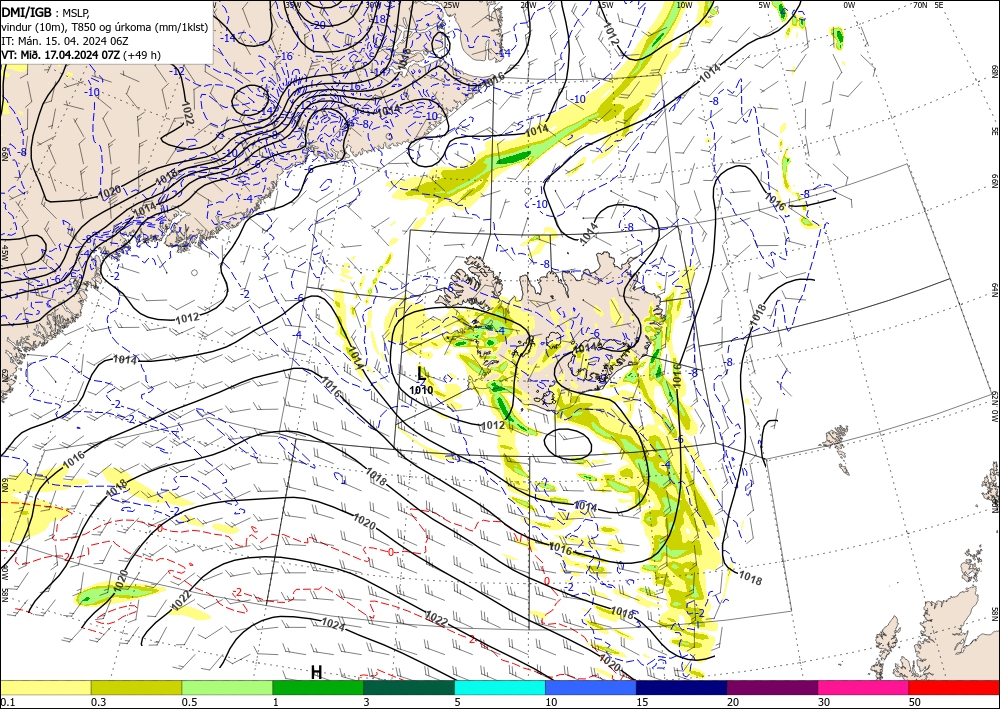This screenshot has width=1000, height=709.
Task: Click the '1010' pressure value under L
Action: coord(421,390)
